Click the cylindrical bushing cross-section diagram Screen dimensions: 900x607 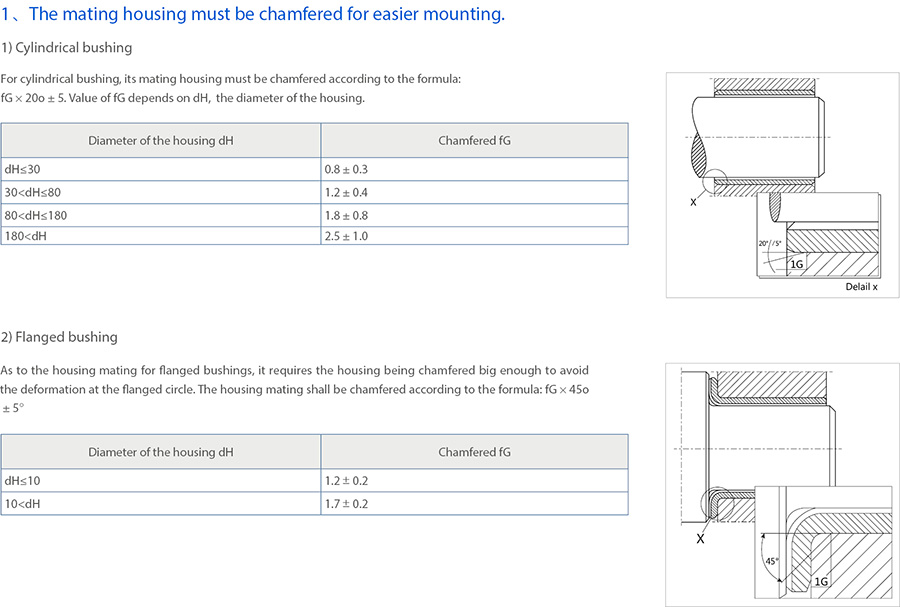pyautogui.click(x=781, y=184)
